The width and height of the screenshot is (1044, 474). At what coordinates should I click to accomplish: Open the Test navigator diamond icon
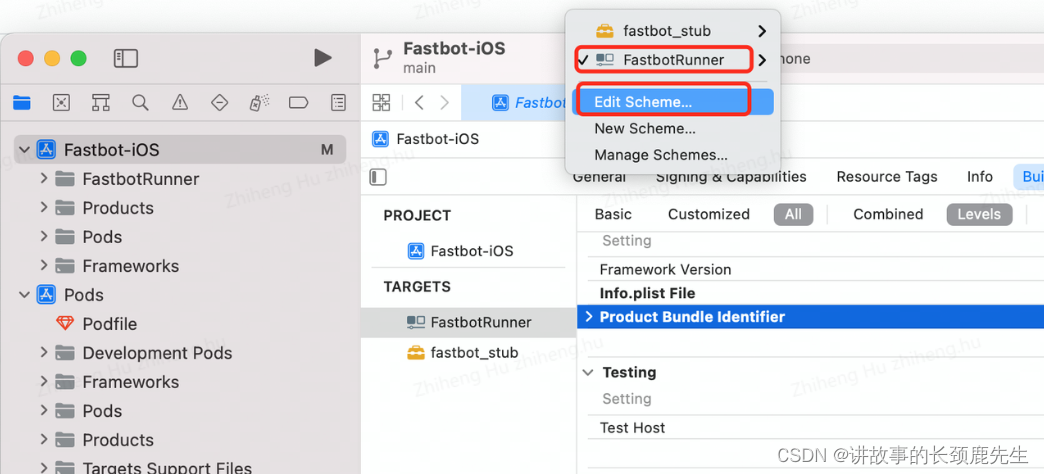[219, 103]
